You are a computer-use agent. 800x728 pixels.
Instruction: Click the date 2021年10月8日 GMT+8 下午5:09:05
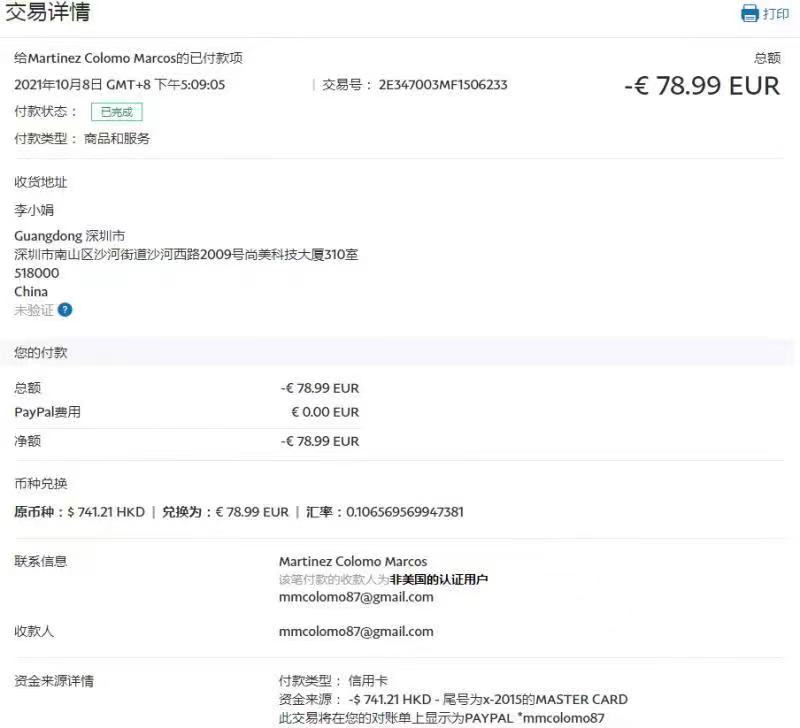[119, 85]
